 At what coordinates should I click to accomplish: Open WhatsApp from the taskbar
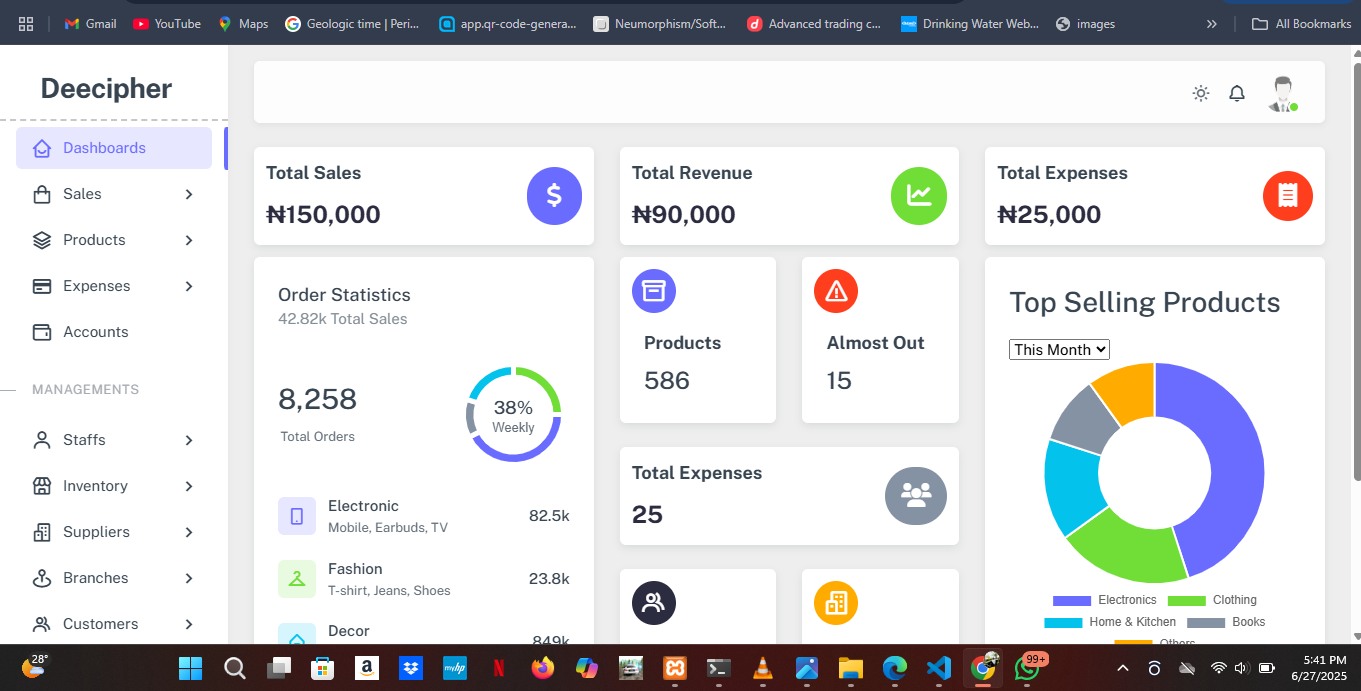click(1026, 668)
